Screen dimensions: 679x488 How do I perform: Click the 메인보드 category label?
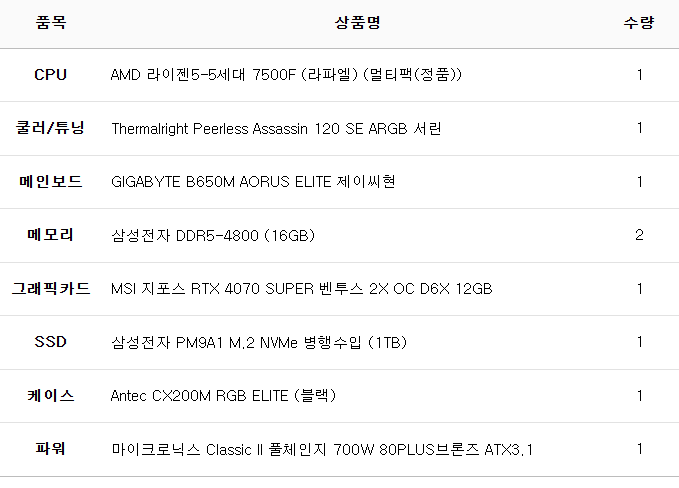point(50,182)
